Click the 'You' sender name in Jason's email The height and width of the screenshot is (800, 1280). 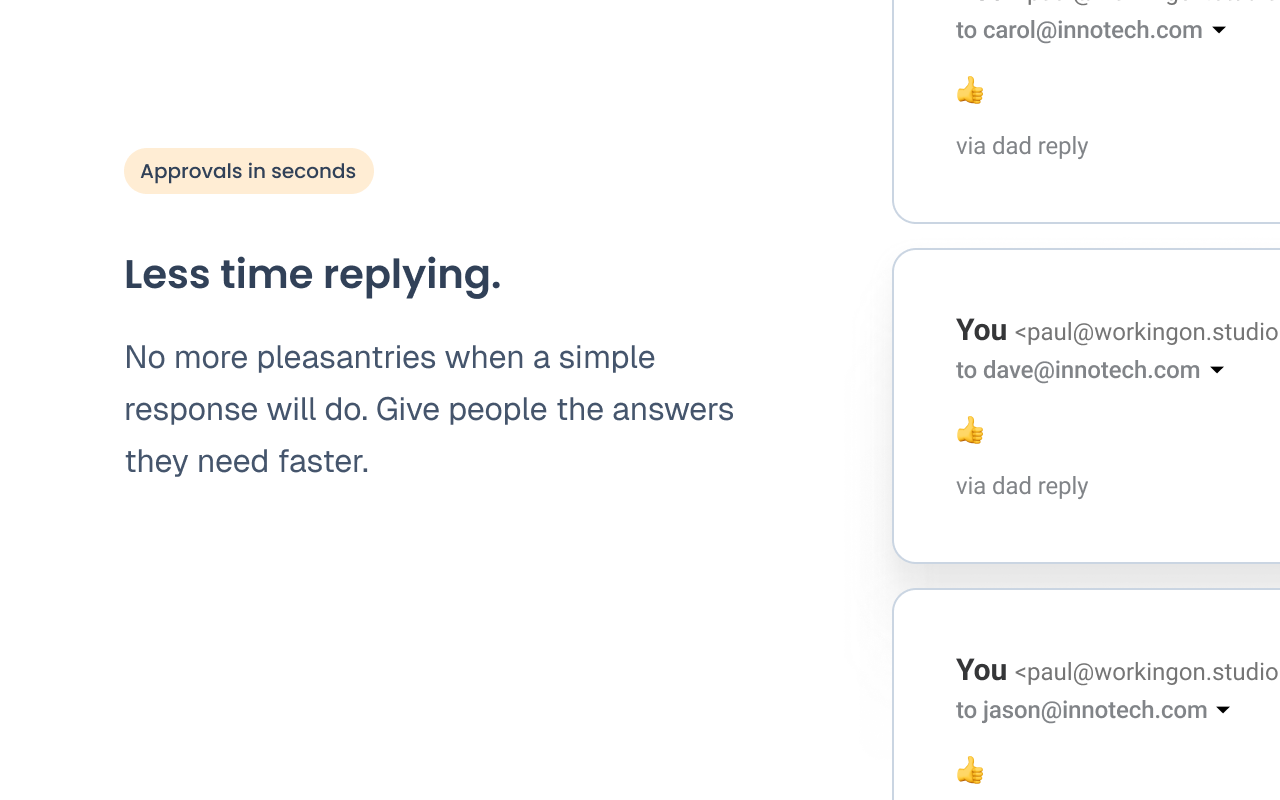(x=981, y=670)
